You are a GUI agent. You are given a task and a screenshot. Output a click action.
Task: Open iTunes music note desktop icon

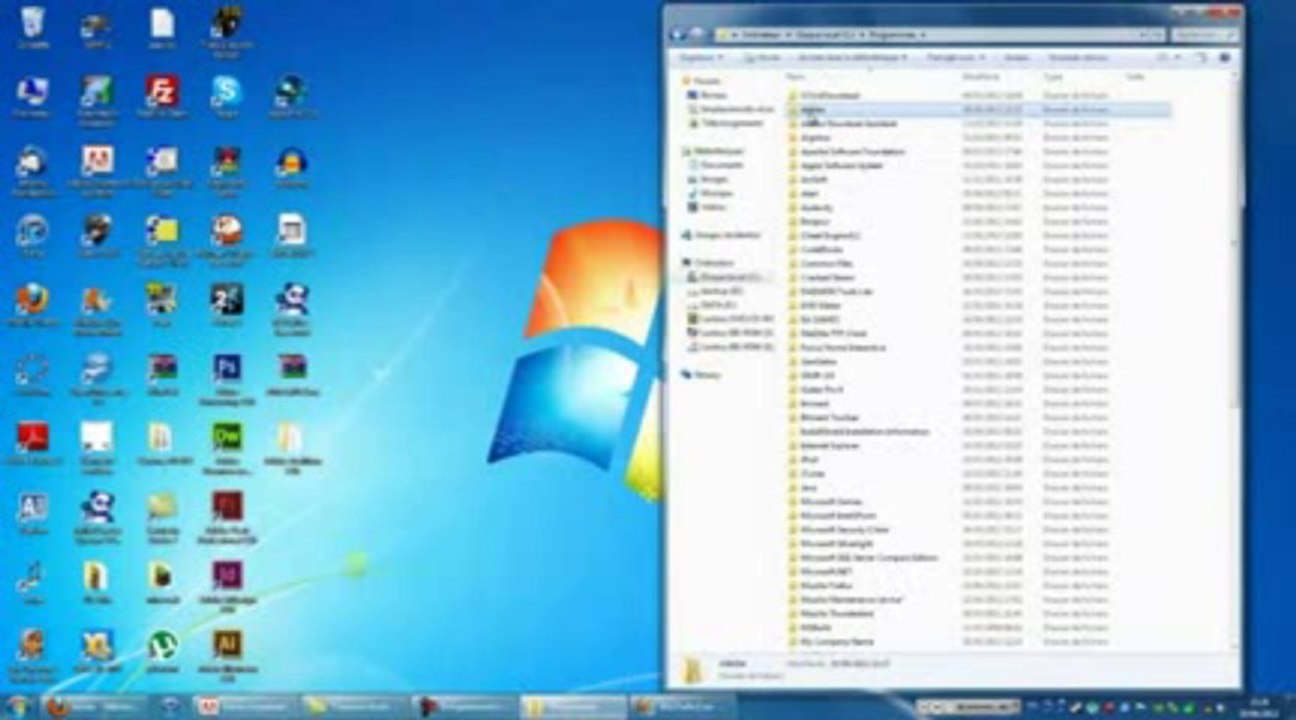click(32, 582)
